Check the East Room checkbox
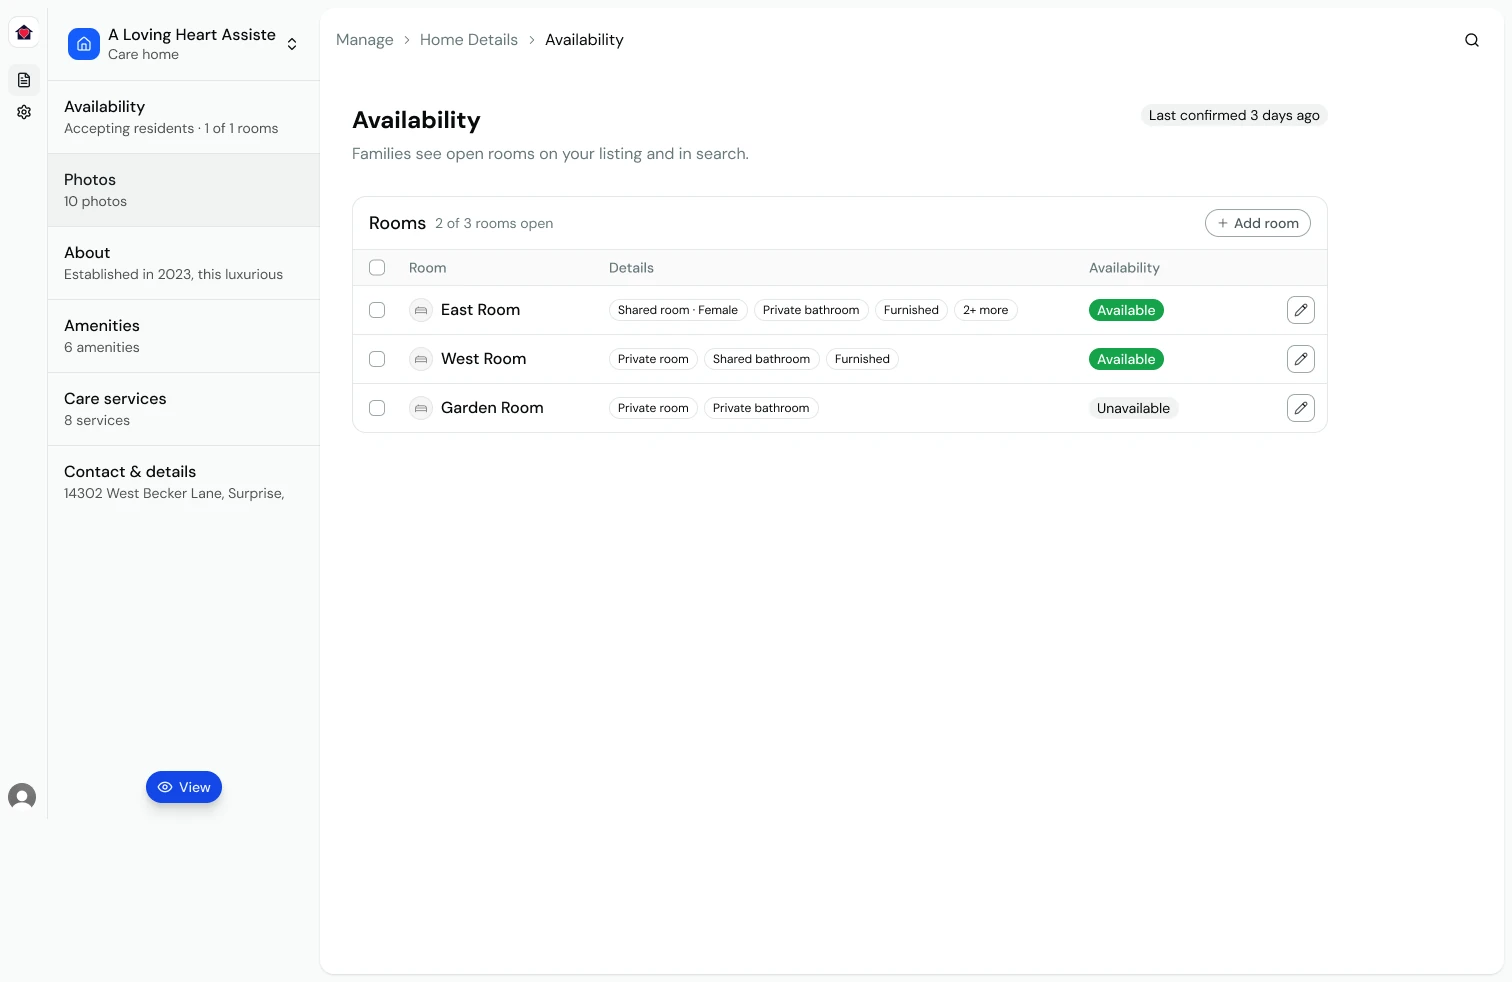The width and height of the screenshot is (1512, 982). 377,310
